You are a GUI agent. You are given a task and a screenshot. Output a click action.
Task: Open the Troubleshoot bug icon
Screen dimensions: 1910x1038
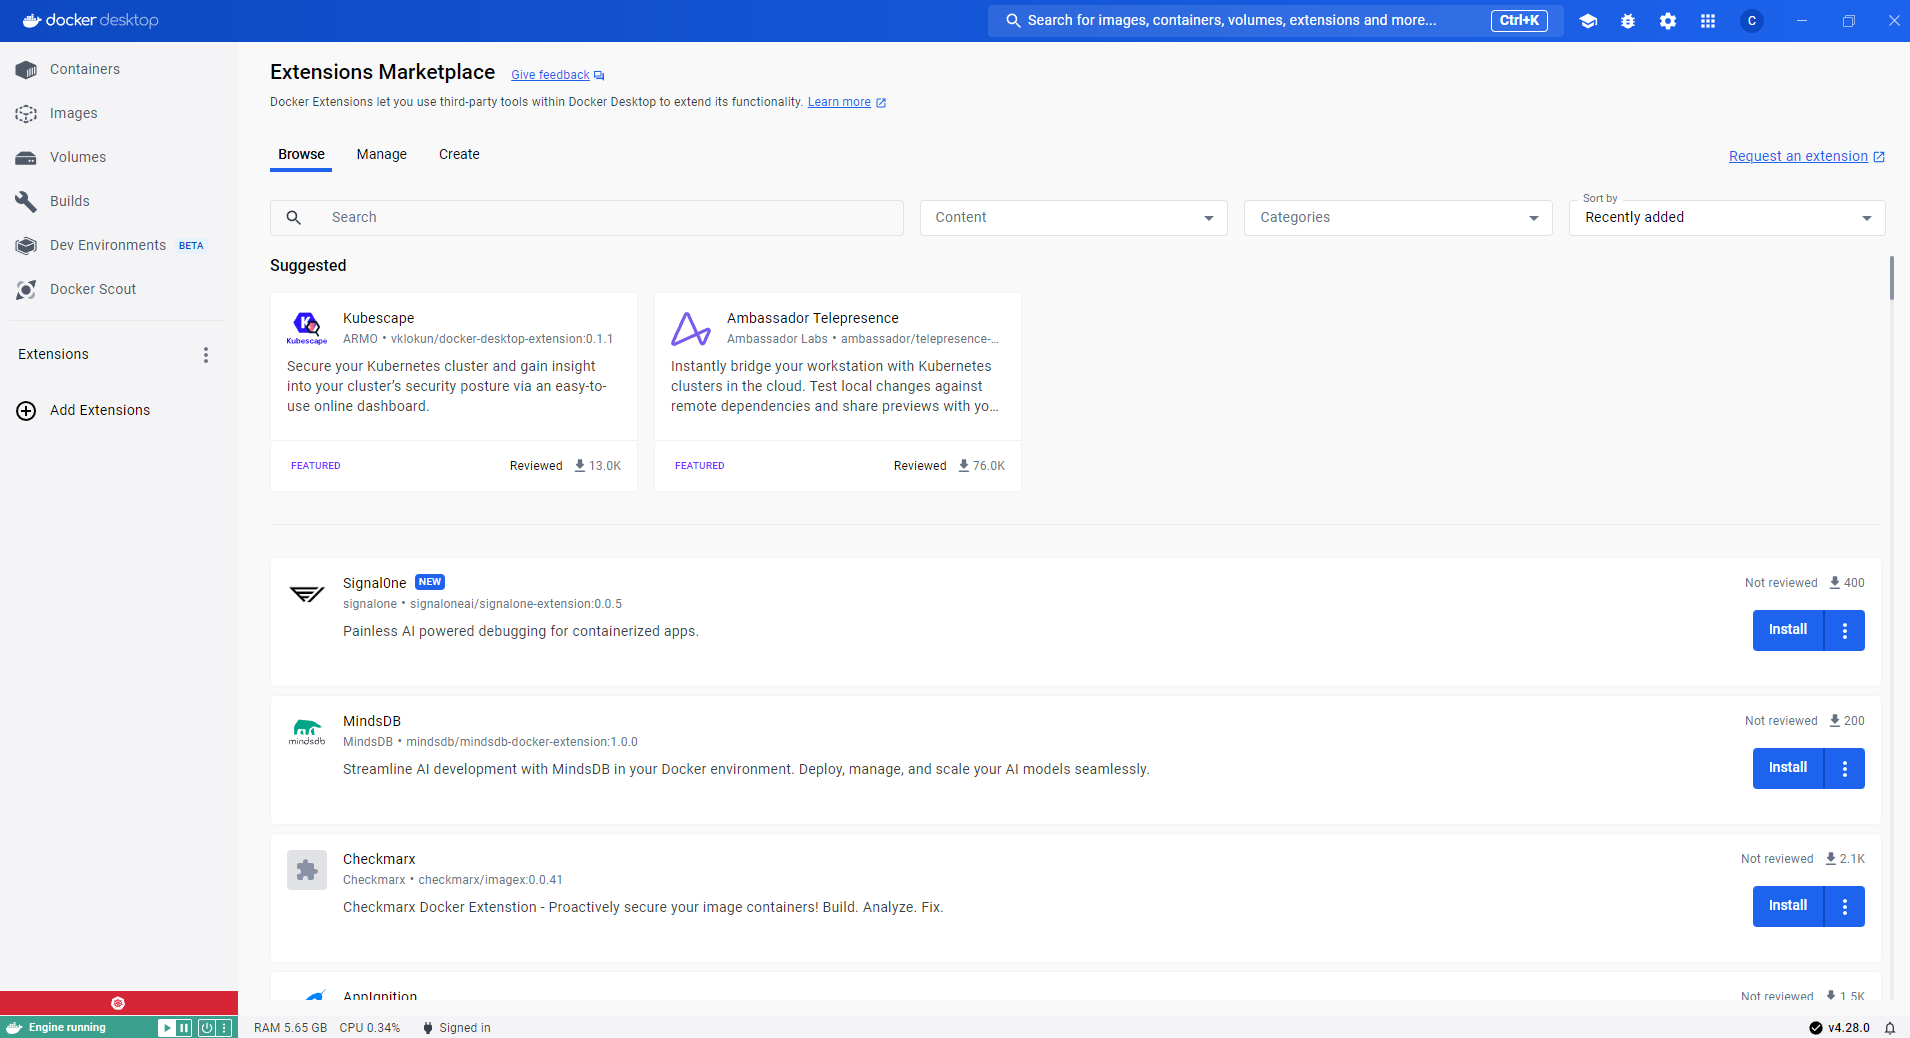click(x=1628, y=21)
